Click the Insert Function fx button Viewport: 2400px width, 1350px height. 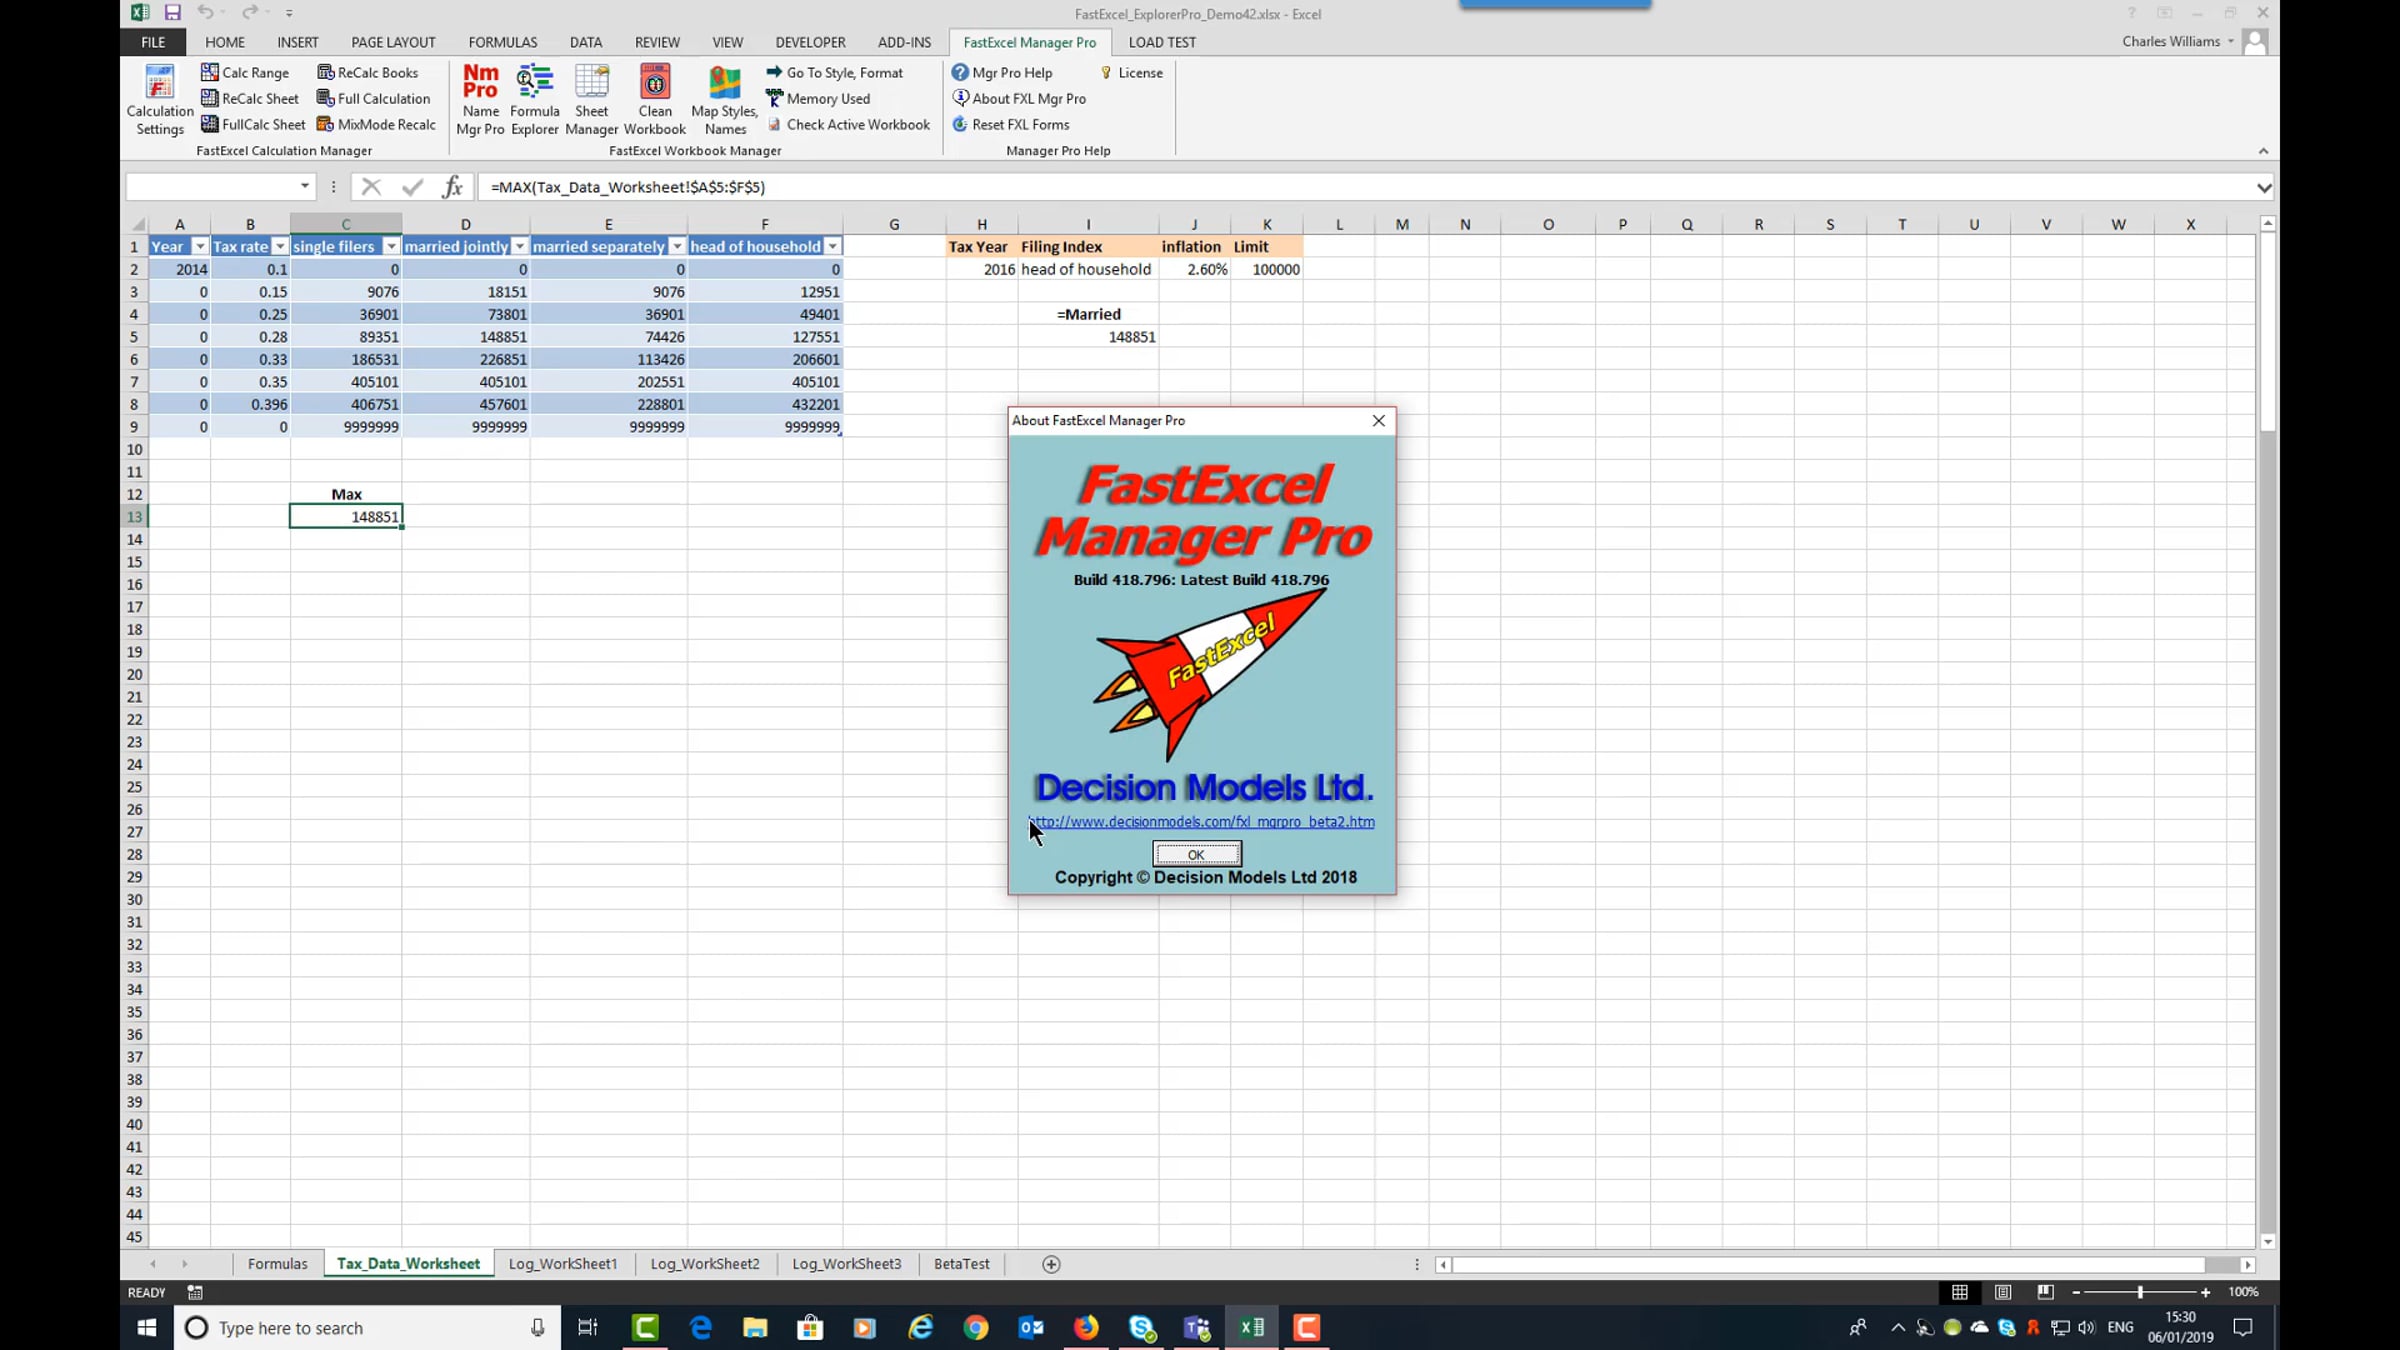(453, 187)
